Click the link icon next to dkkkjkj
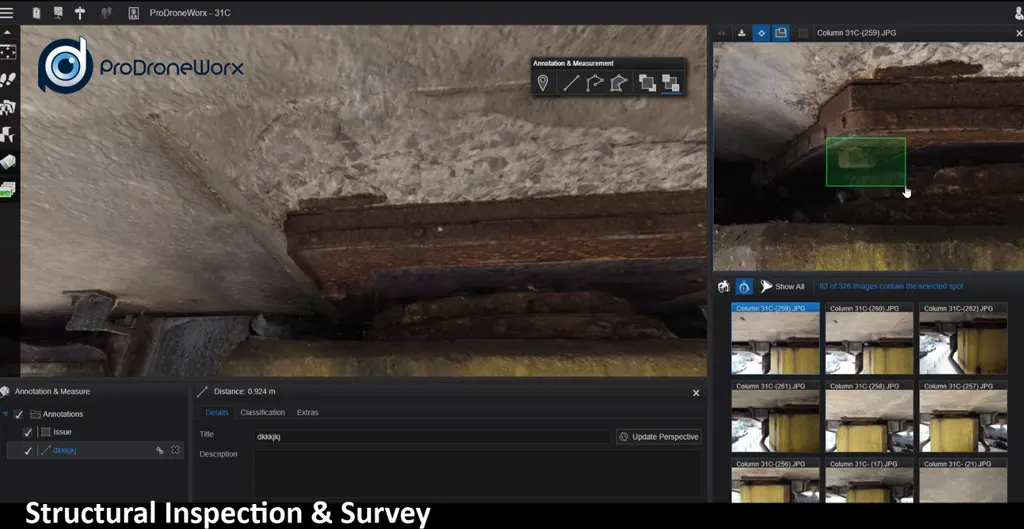1024x529 pixels. tap(159, 451)
